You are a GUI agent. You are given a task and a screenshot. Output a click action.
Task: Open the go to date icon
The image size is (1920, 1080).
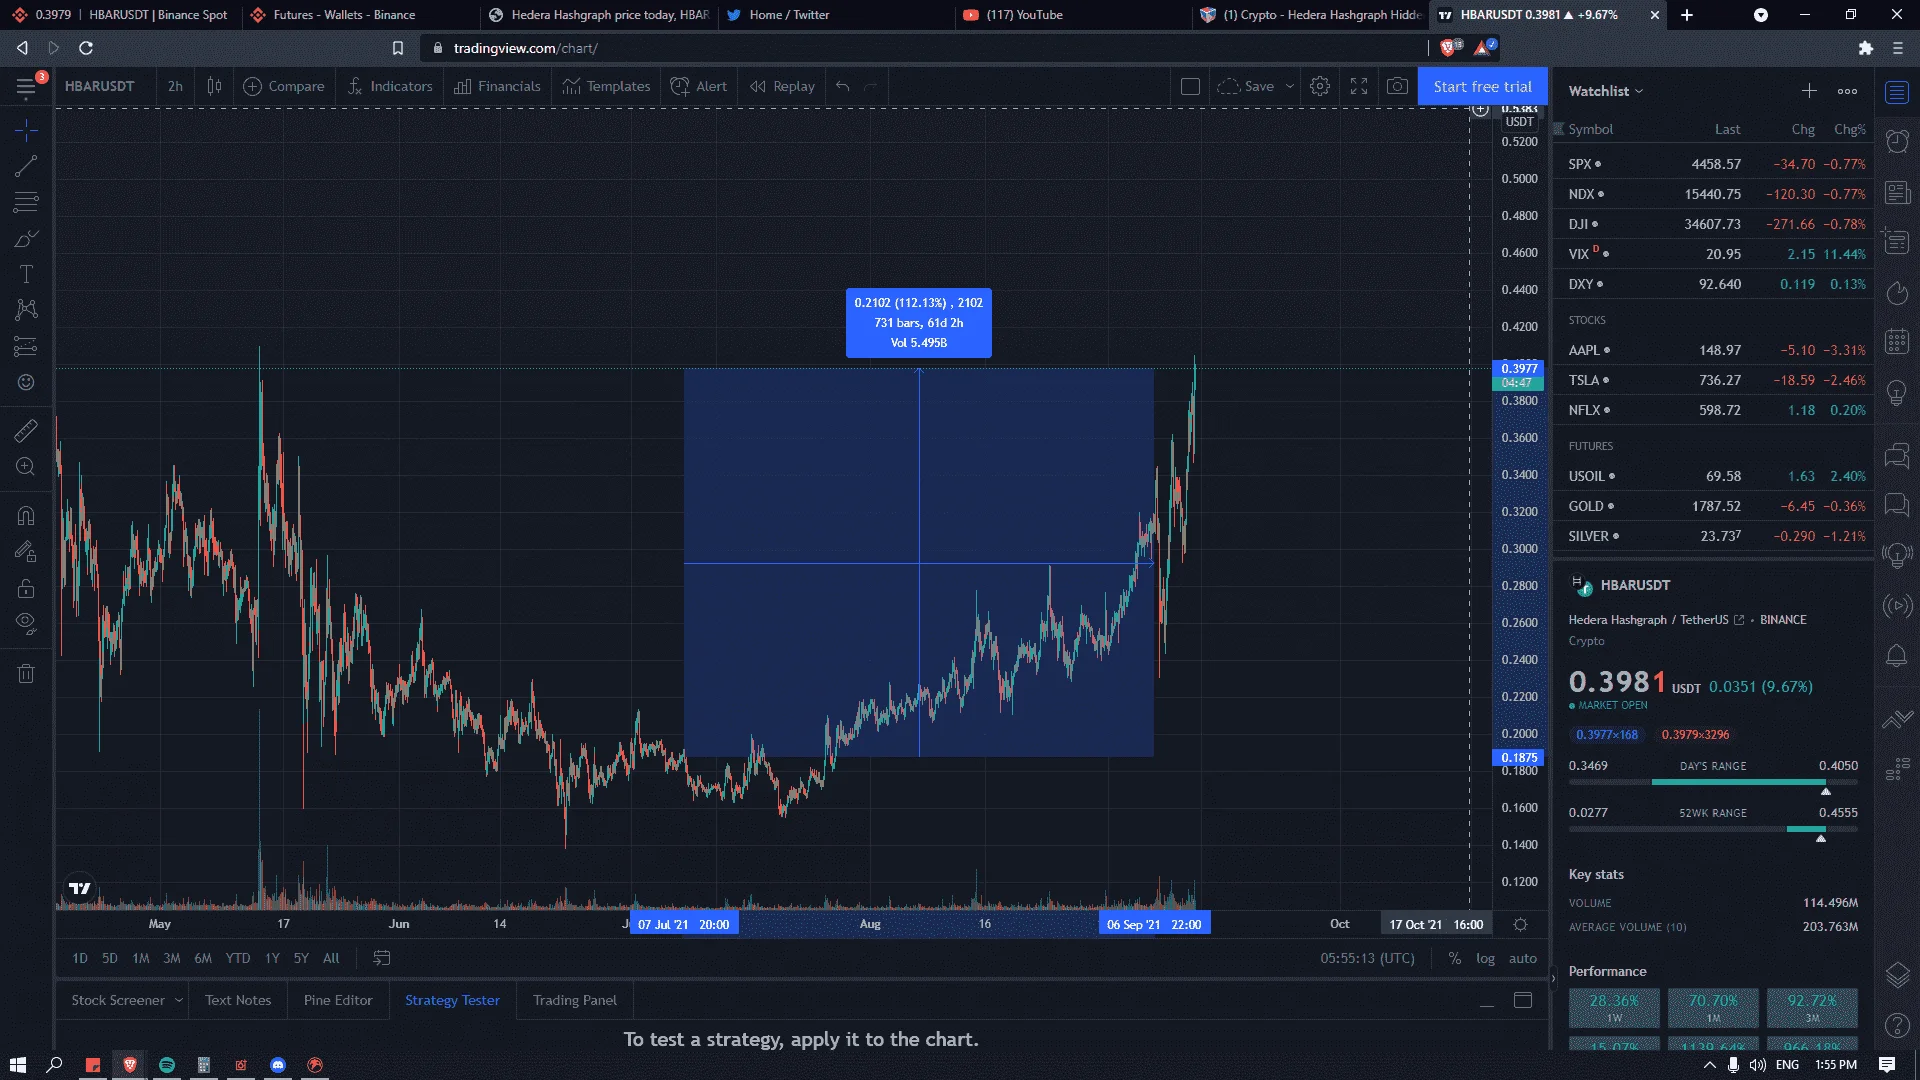tap(382, 958)
